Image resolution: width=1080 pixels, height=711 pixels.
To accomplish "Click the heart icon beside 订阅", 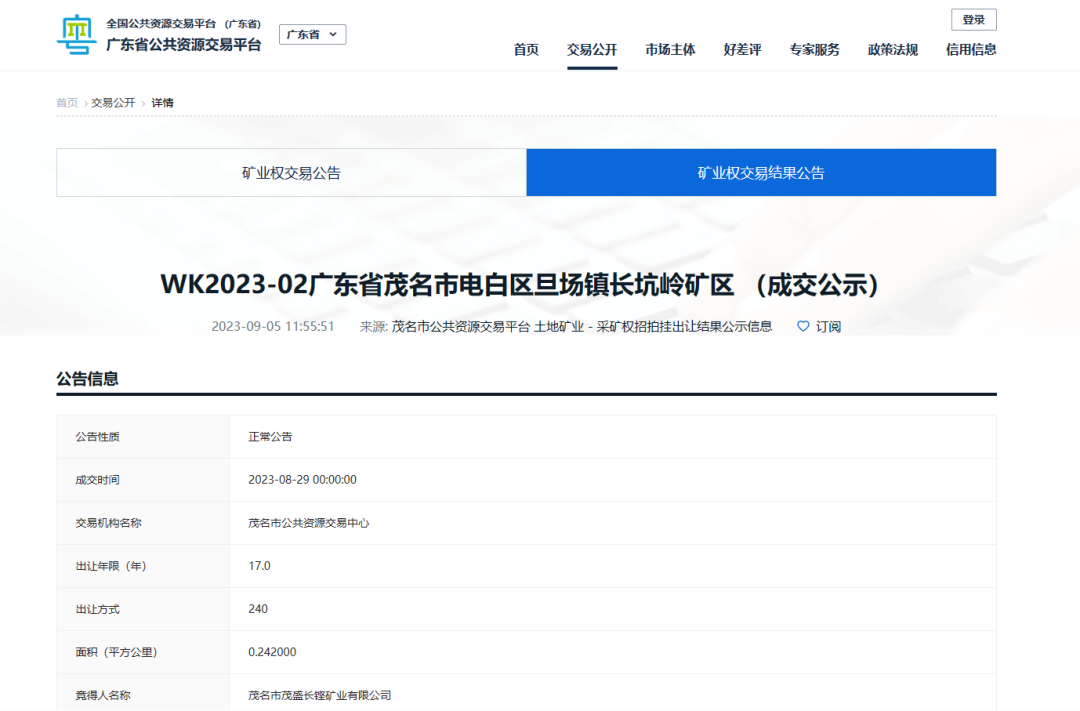I will [x=802, y=326].
